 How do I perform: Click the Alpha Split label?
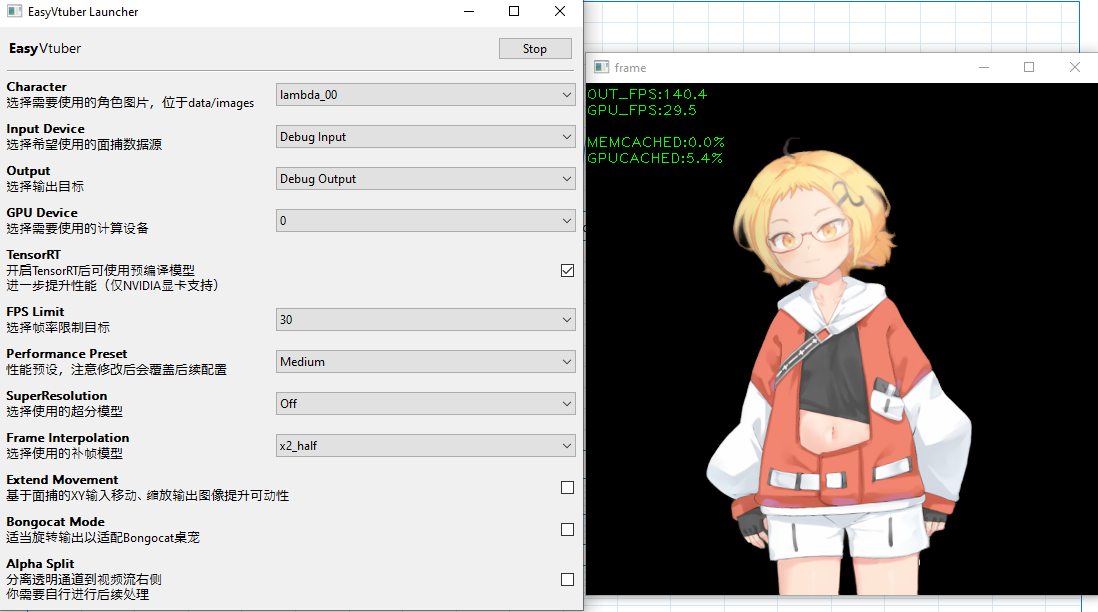(40, 564)
